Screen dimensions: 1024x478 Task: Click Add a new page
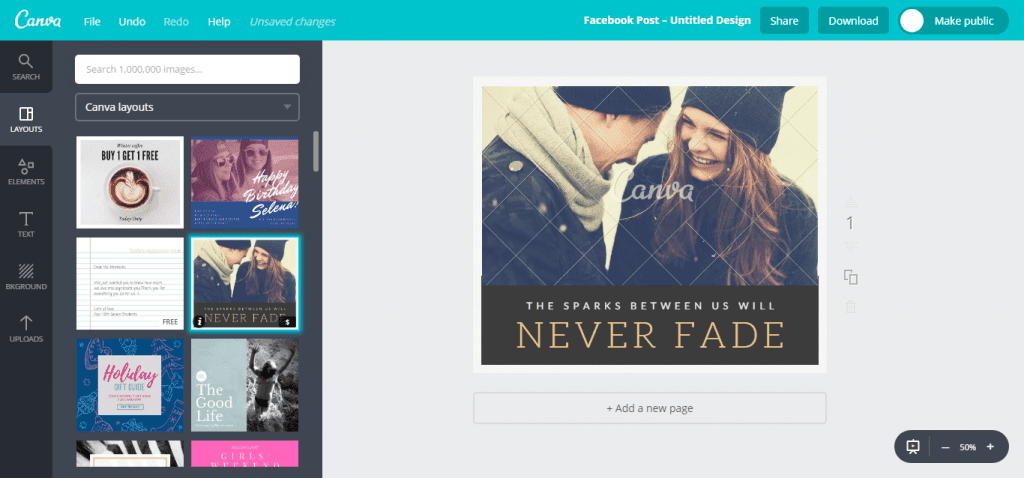(x=650, y=408)
